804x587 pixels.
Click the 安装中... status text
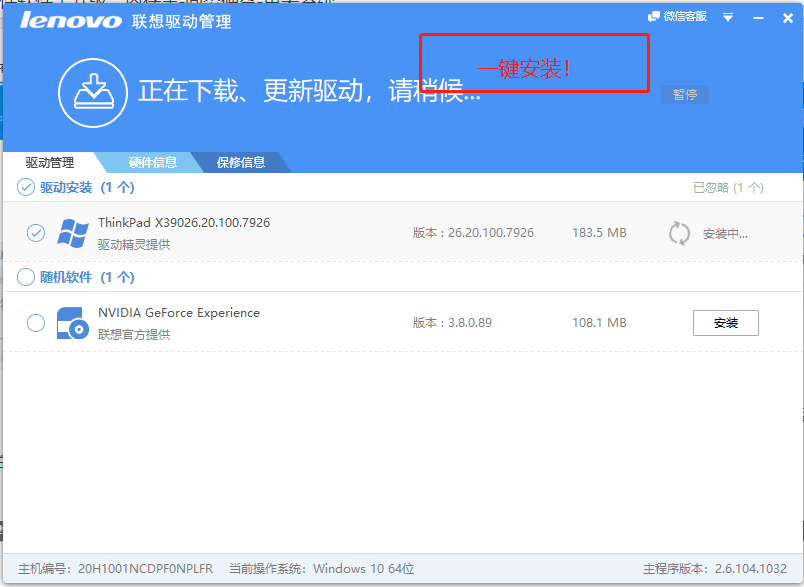(725, 234)
